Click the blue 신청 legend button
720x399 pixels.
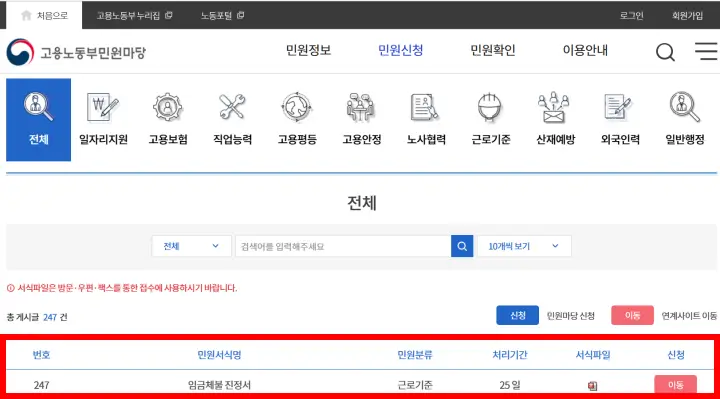point(518,315)
